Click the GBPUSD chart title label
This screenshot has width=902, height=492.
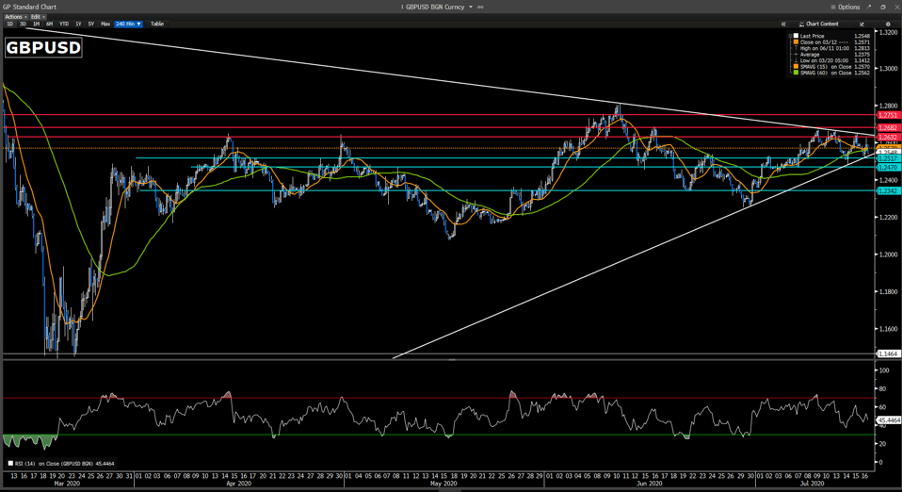pos(43,47)
